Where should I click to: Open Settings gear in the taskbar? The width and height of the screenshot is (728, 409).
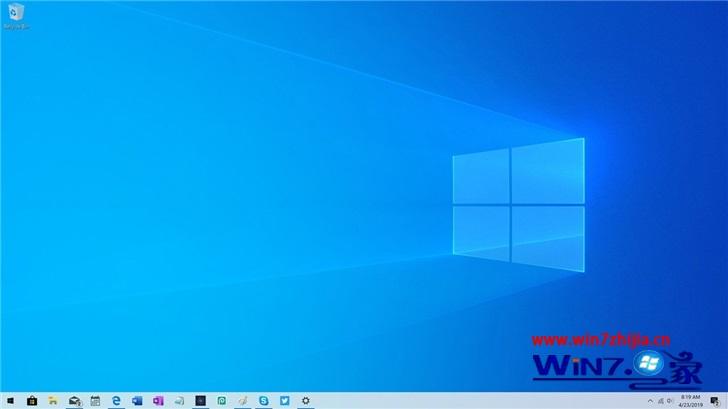[306, 401]
